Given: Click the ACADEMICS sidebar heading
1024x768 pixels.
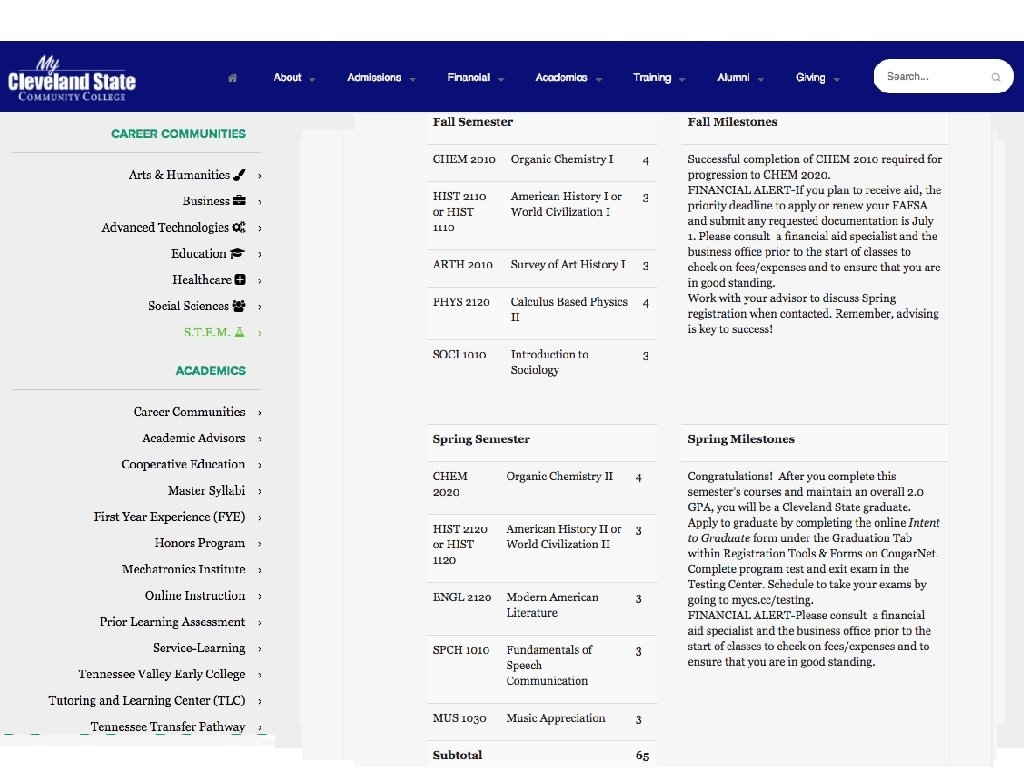Looking at the screenshot, I should tap(210, 370).
